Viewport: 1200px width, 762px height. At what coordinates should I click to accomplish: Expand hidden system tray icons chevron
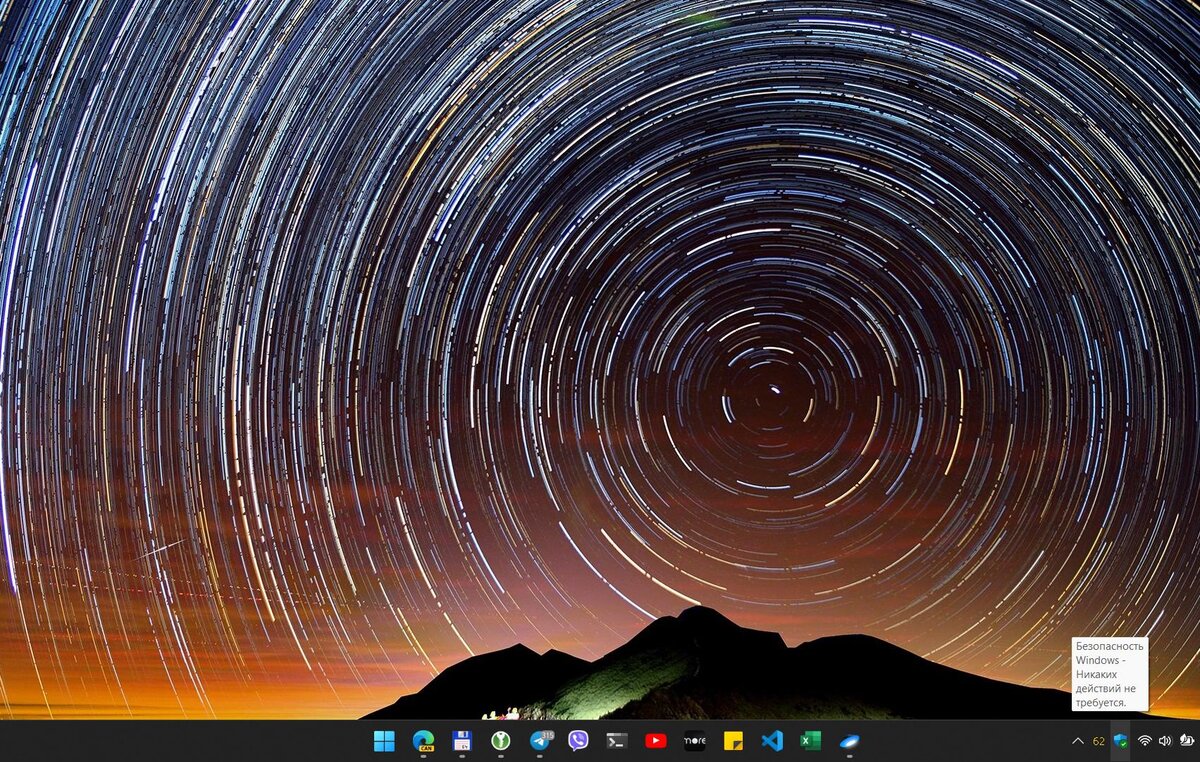click(1077, 741)
